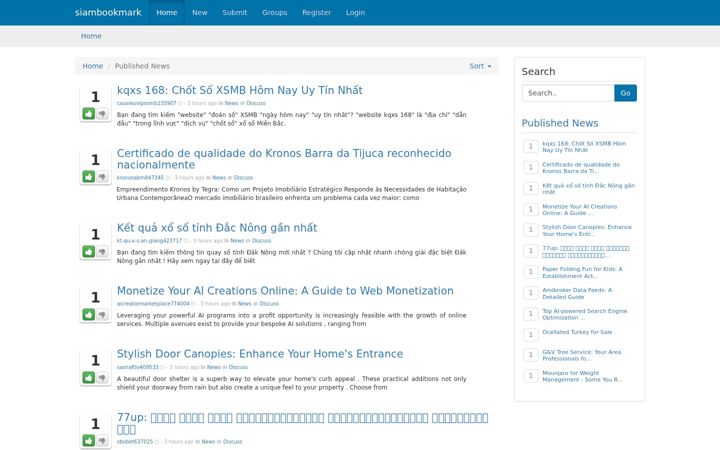Open user profile aicreatormarketplace774004
The width and height of the screenshot is (720, 450).
tap(153, 304)
